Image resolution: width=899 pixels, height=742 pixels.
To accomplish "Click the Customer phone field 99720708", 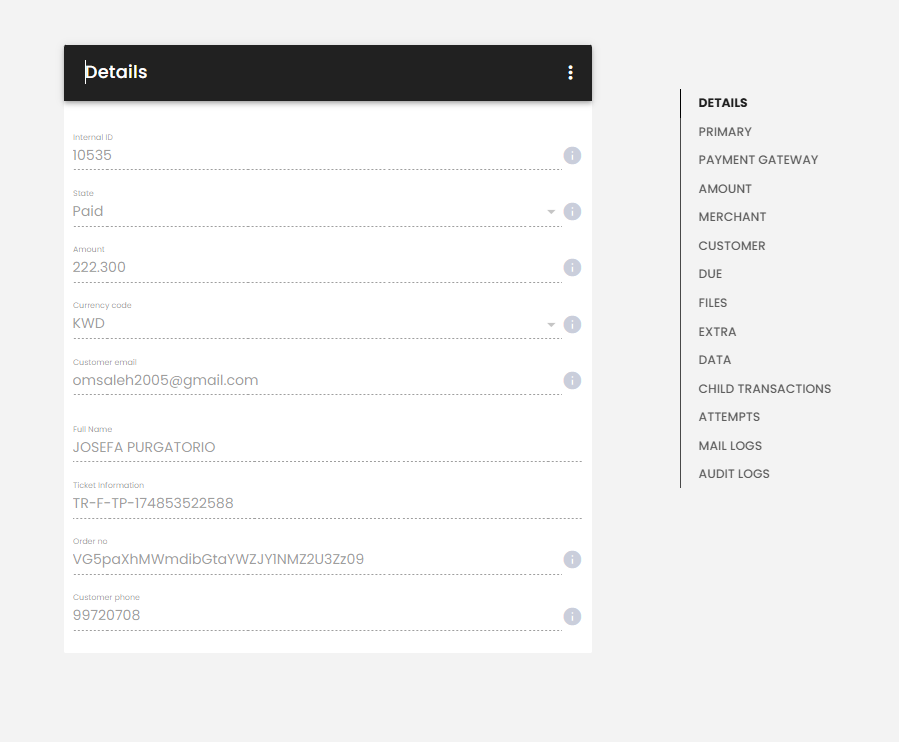I will 317,615.
